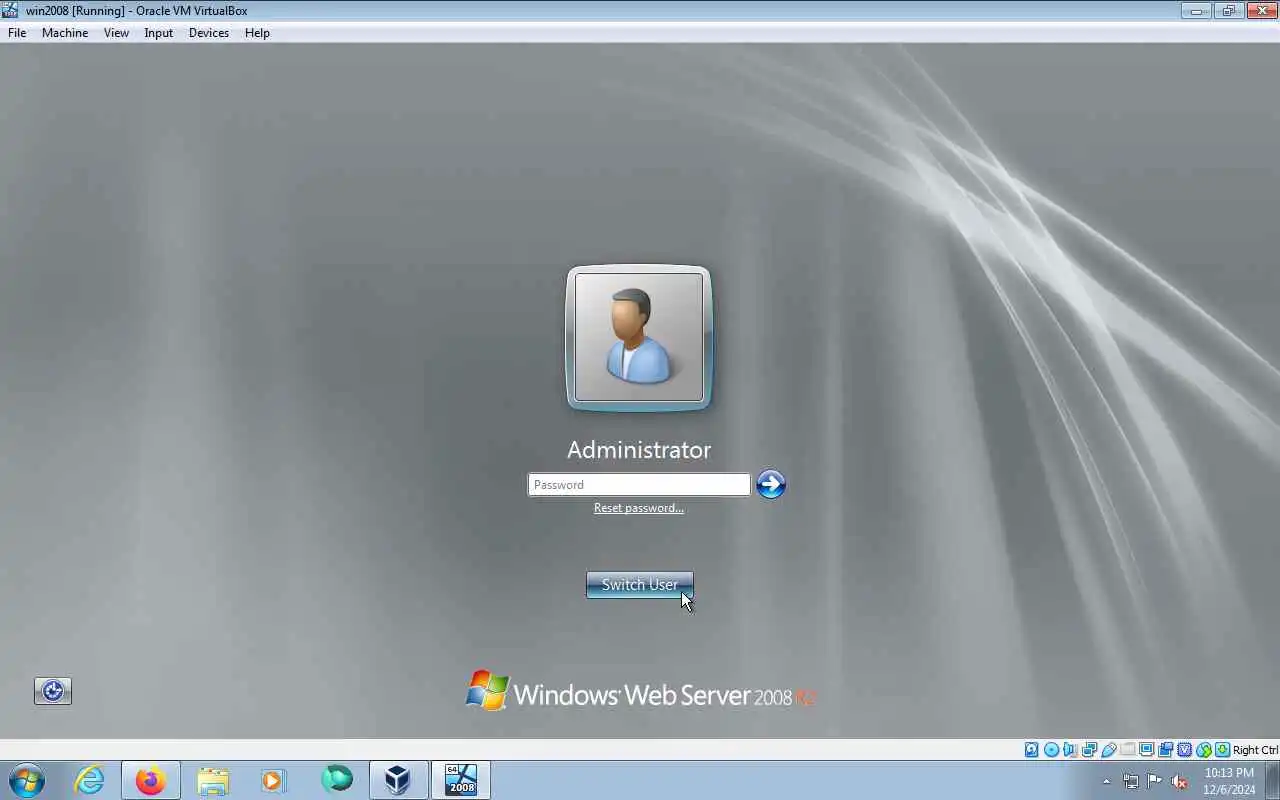Click the network tray icon
Viewport: 1280px width, 800px height.
coord(1131,781)
